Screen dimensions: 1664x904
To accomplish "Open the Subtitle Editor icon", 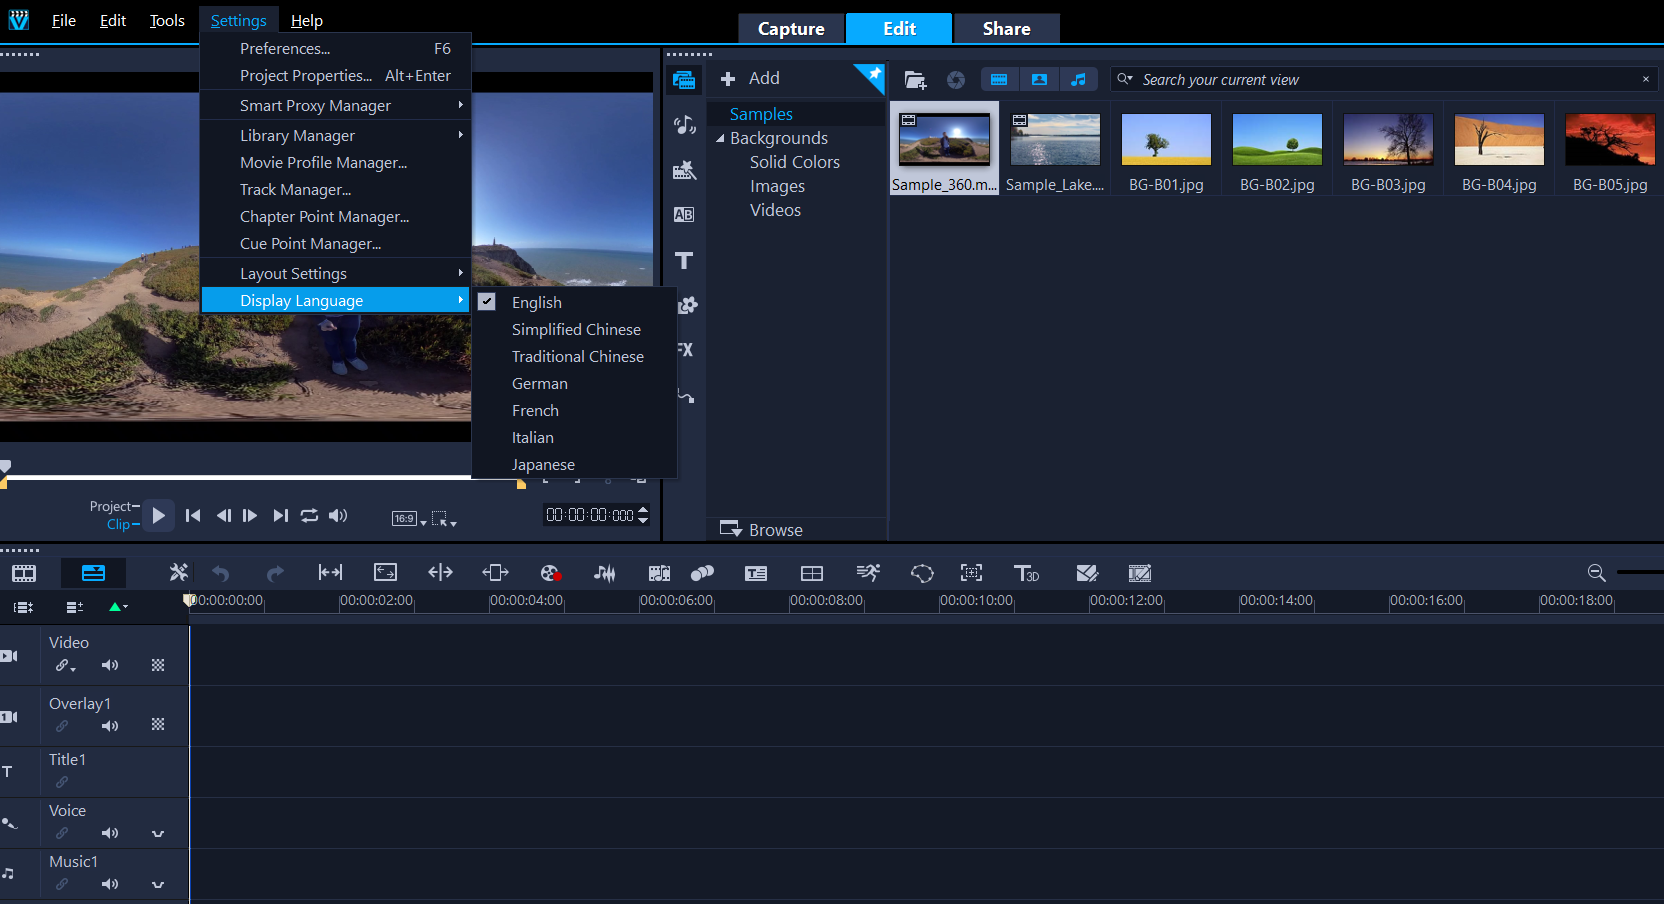I will (756, 573).
